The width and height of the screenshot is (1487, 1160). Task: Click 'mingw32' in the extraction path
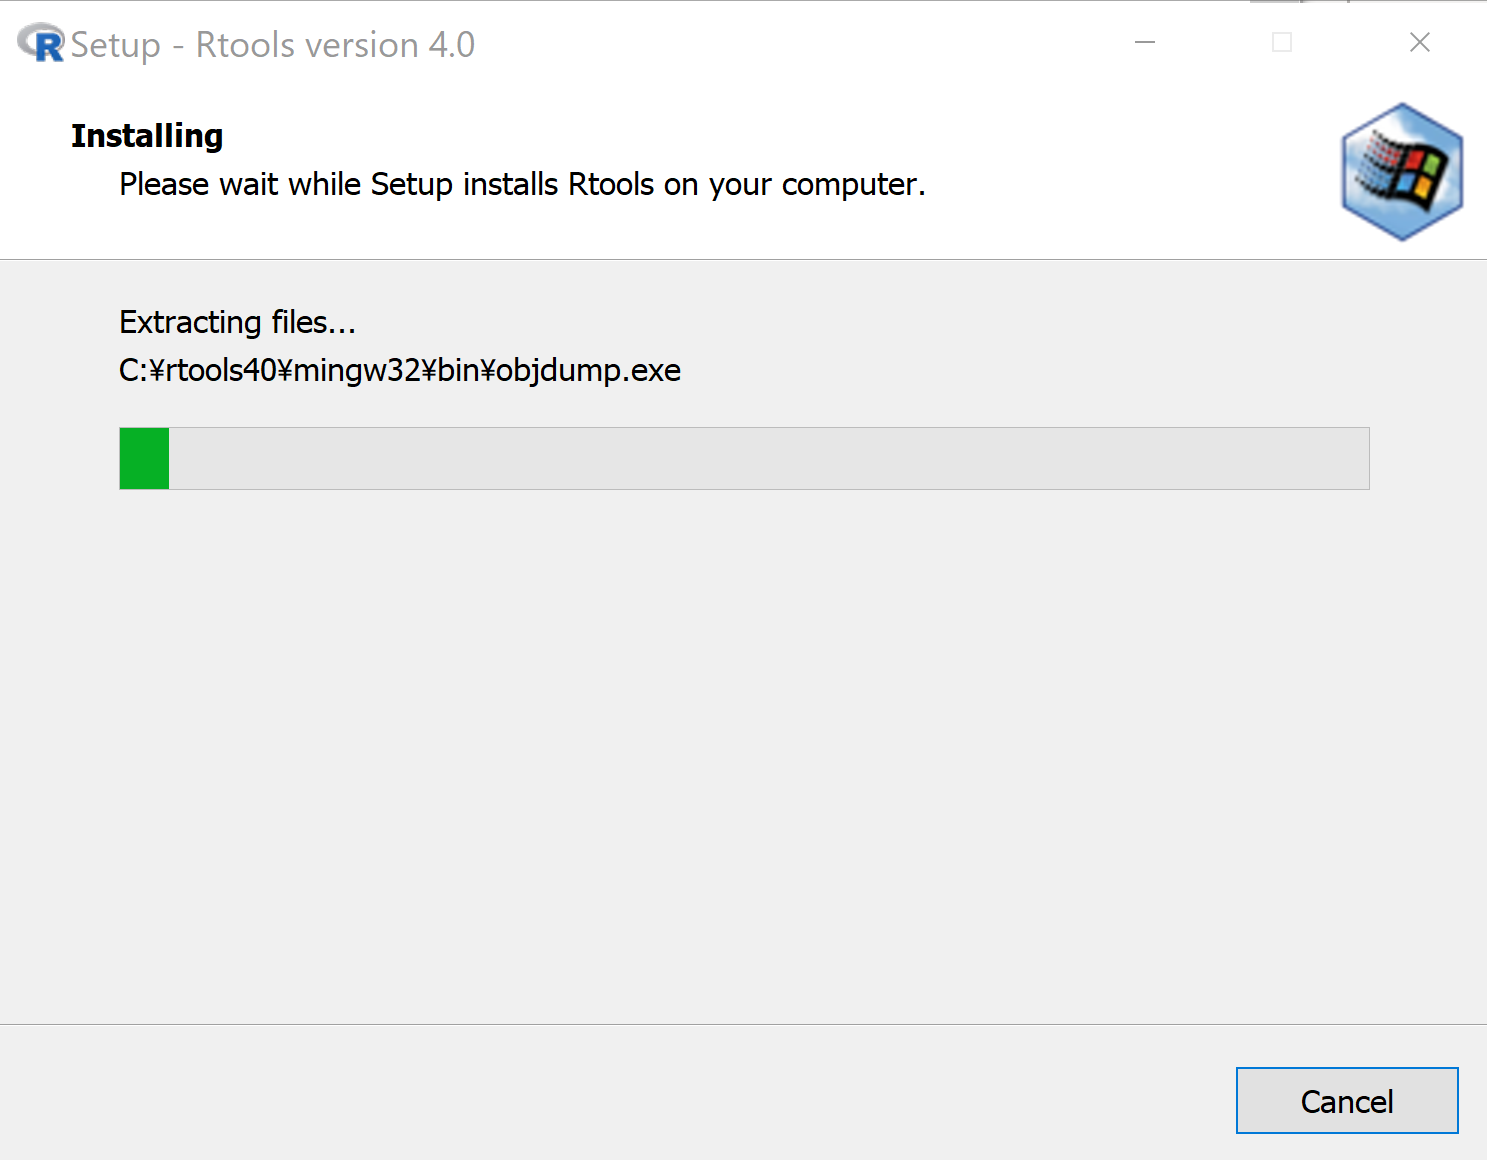pos(357,371)
